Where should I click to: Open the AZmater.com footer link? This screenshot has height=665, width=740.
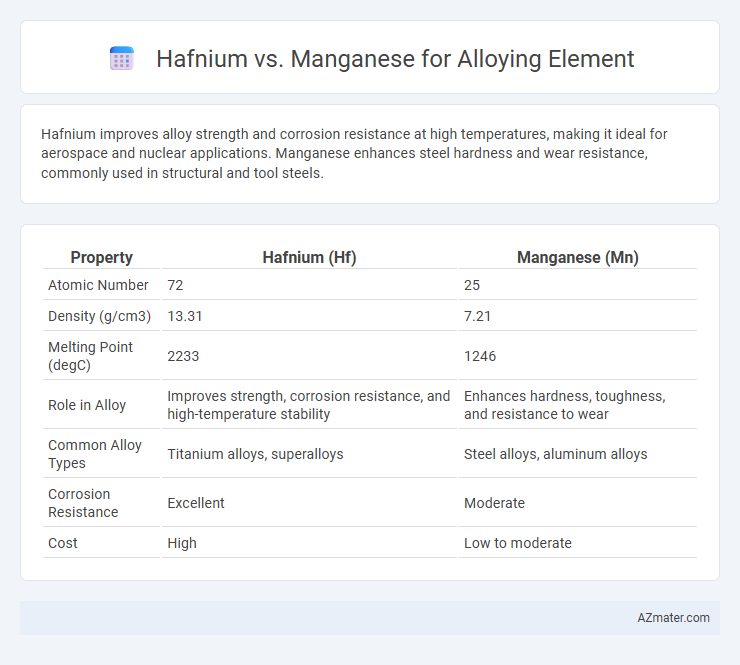673,618
